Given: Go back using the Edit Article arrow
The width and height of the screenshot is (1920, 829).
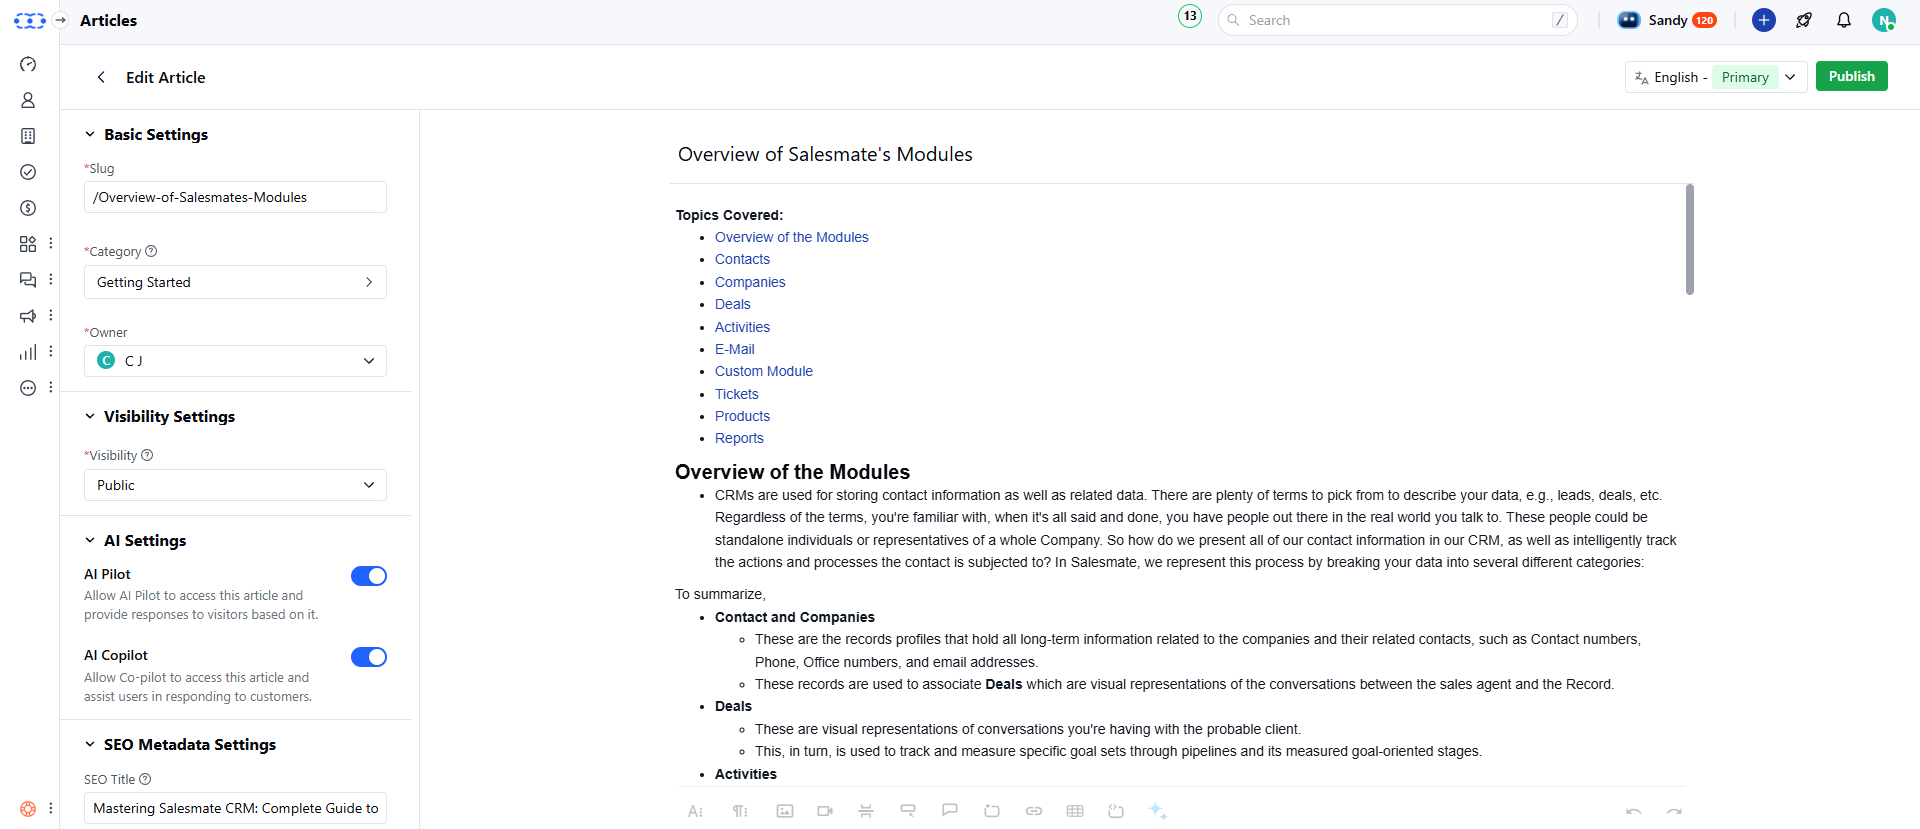Looking at the screenshot, I should click(101, 77).
